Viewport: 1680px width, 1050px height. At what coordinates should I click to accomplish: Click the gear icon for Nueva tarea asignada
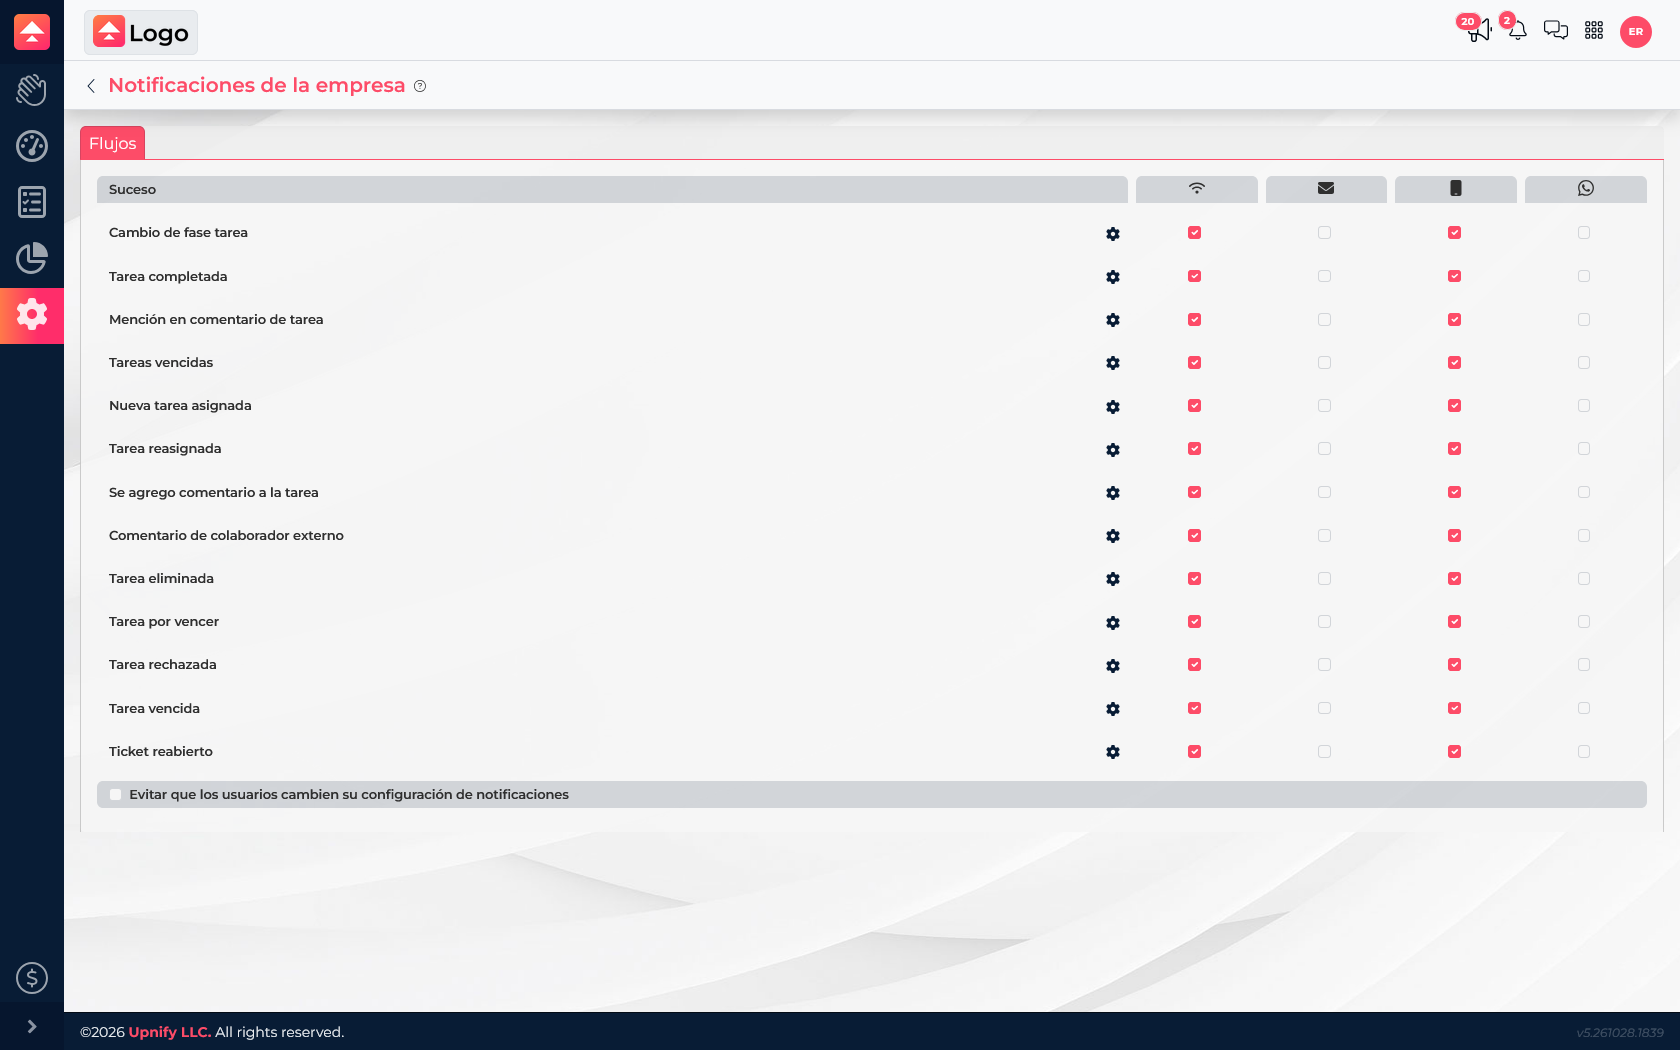click(x=1113, y=407)
